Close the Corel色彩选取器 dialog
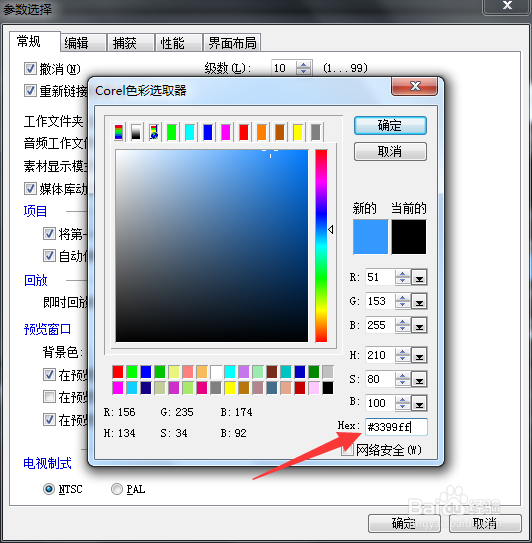The width and height of the screenshot is (532, 543). 415,86
